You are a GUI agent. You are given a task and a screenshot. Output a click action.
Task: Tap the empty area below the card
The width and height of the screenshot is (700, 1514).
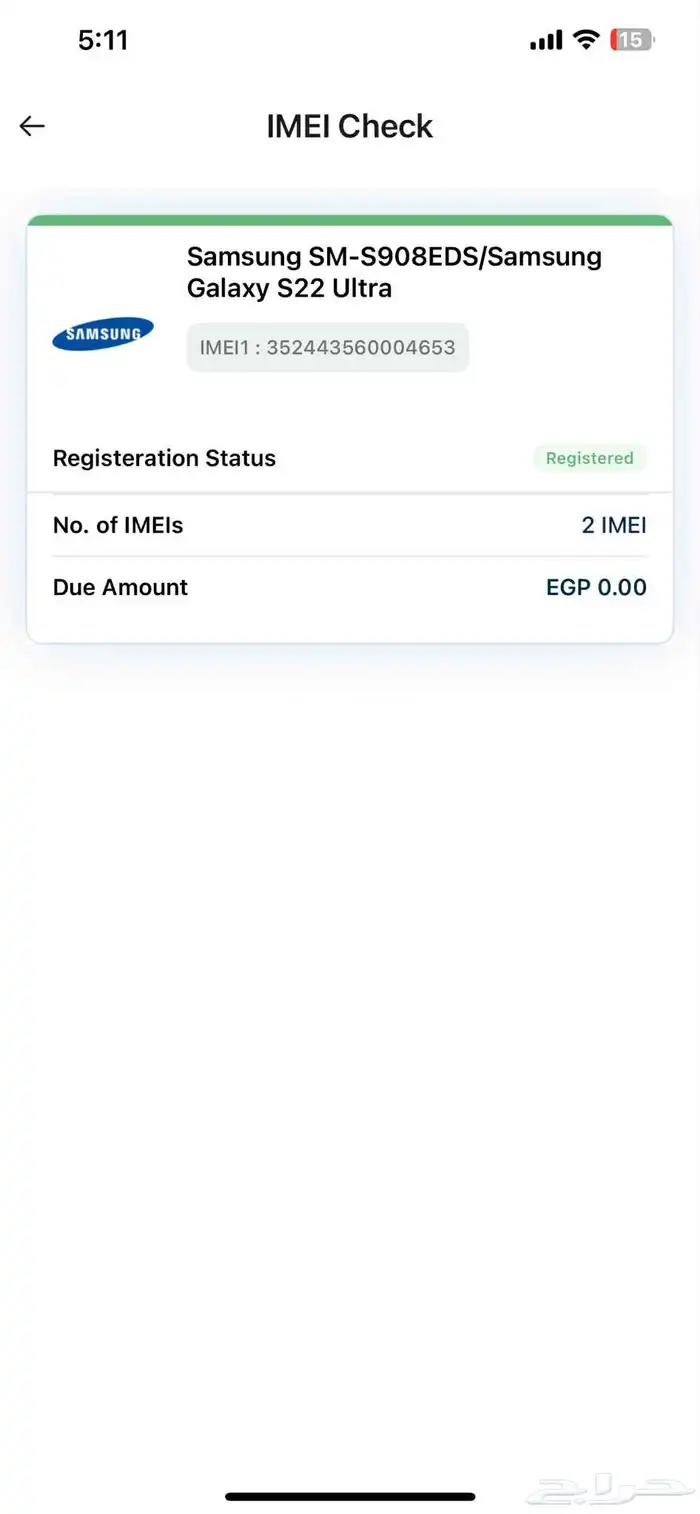[350, 1000]
